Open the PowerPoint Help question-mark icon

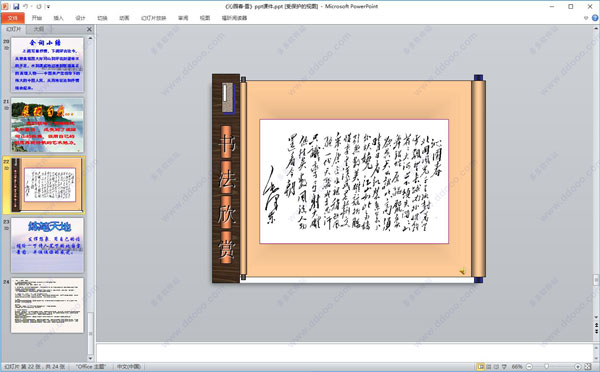click(595, 18)
